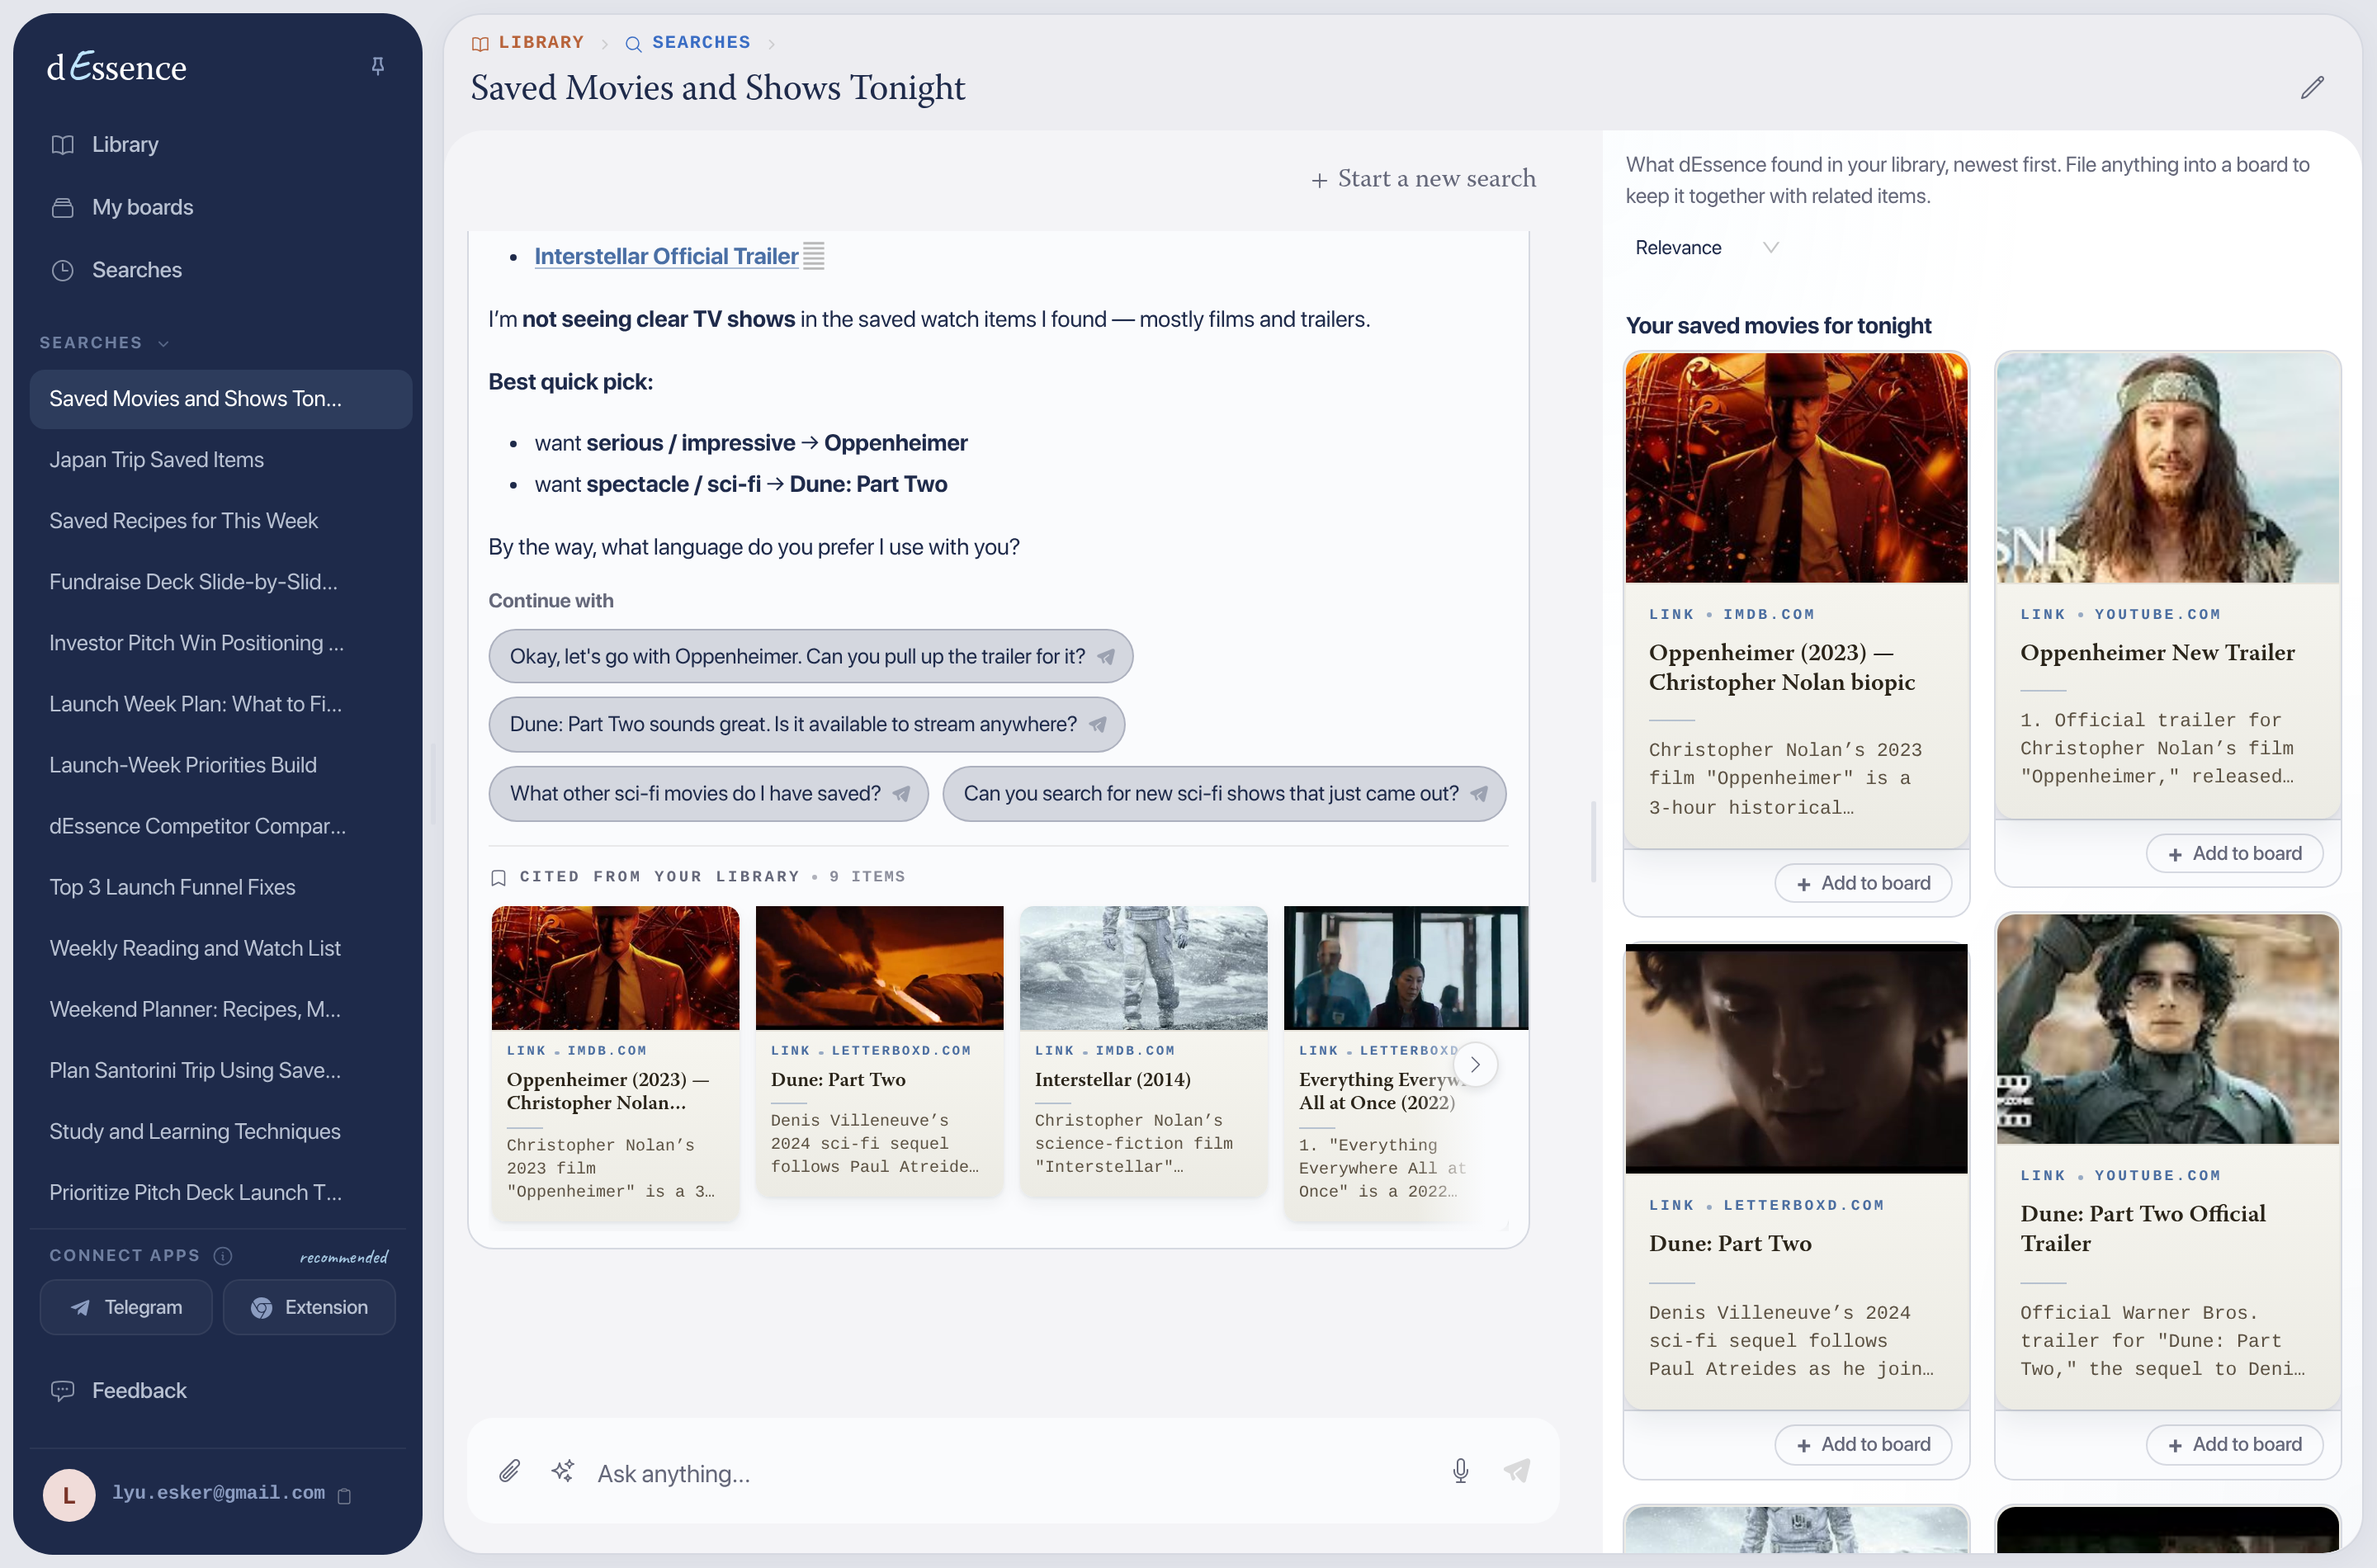The height and width of the screenshot is (1568, 2377).
Task: Collapse the SEARCHES section chevron
Action: click(x=163, y=343)
